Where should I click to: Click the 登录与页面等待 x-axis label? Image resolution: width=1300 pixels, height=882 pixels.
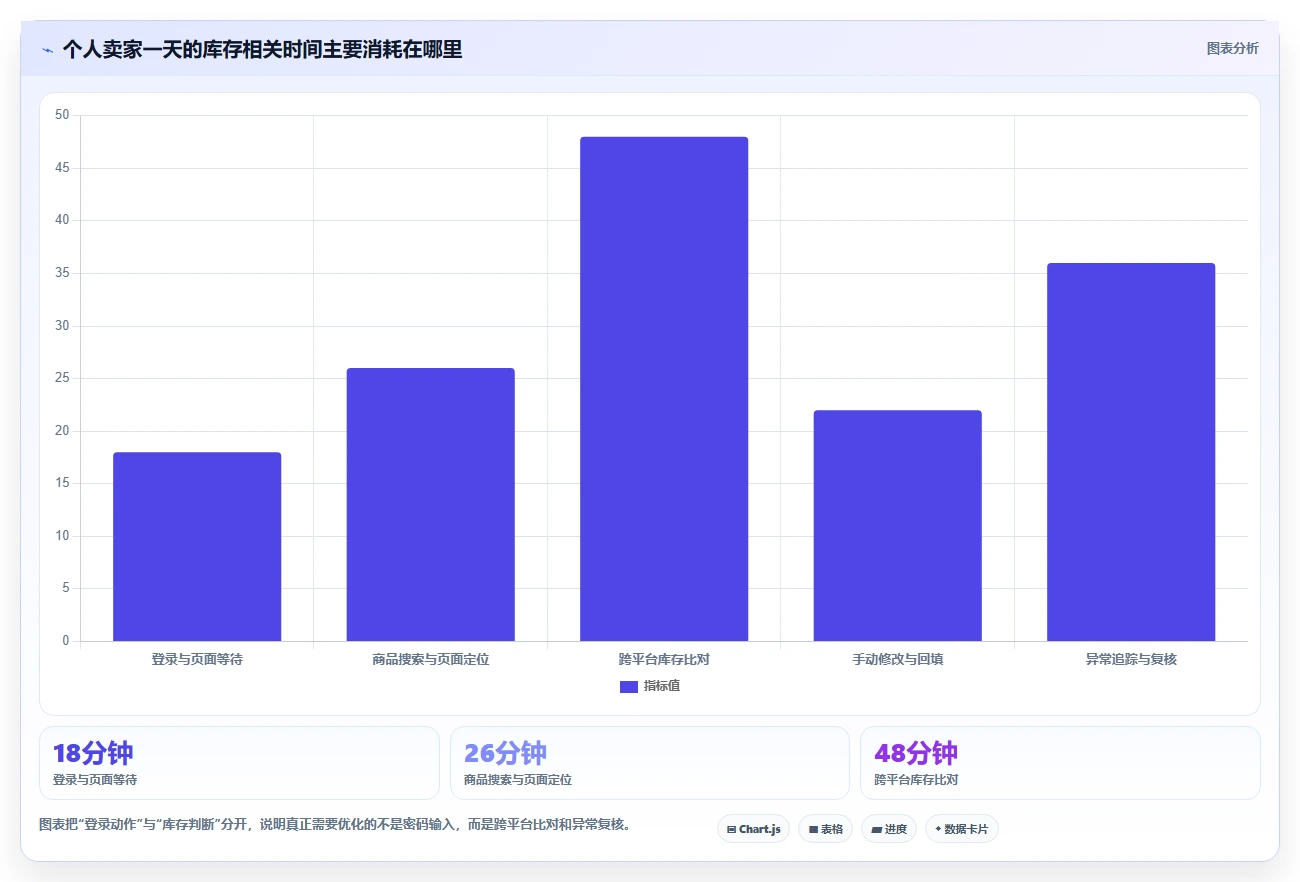click(197, 660)
